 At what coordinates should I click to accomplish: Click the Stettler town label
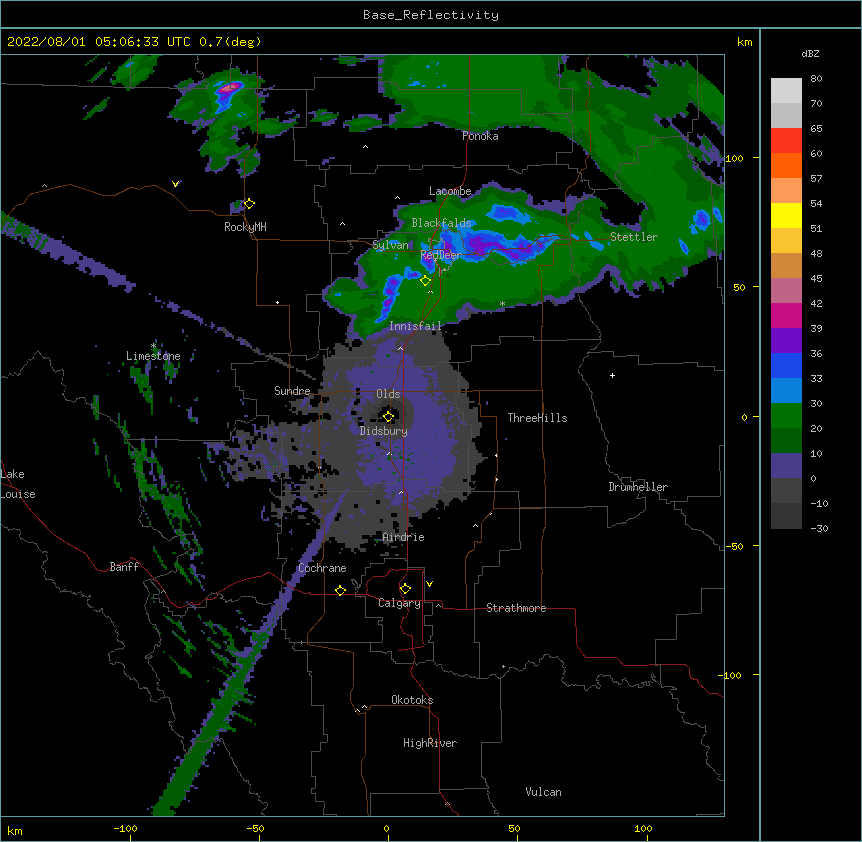click(x=634, y=237)
